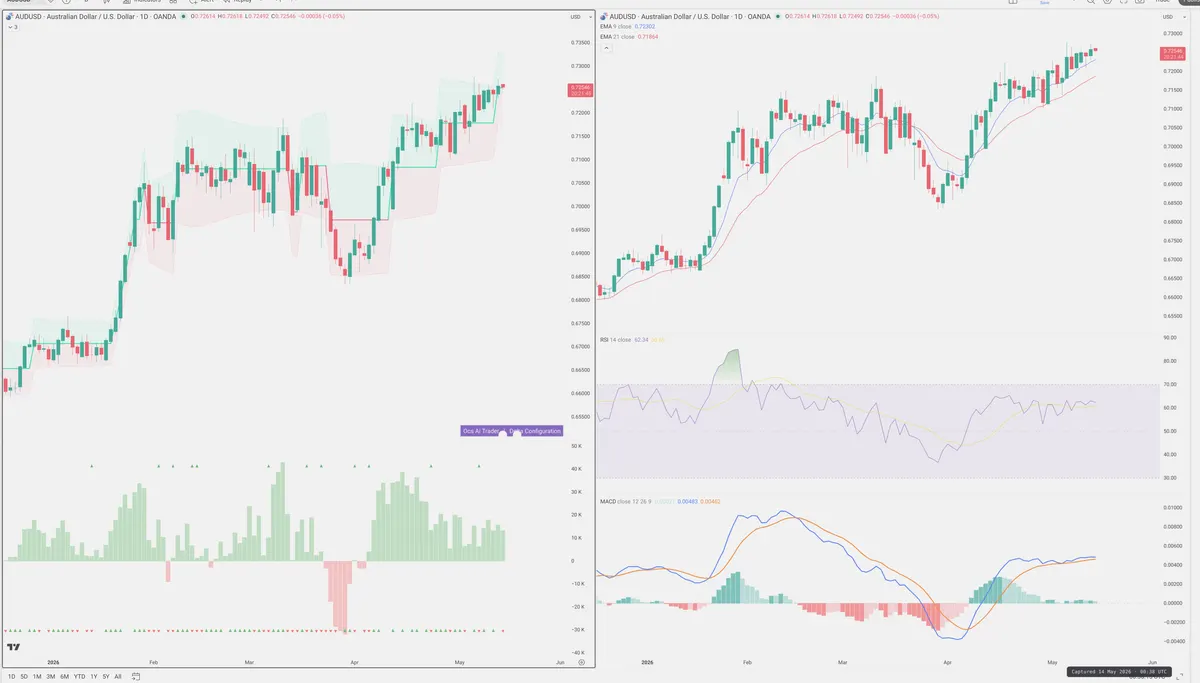The width and height of the screenshot is (1200, 683).
Task: Click the AUDUSD symbol title on right chart
Action: 689,18
